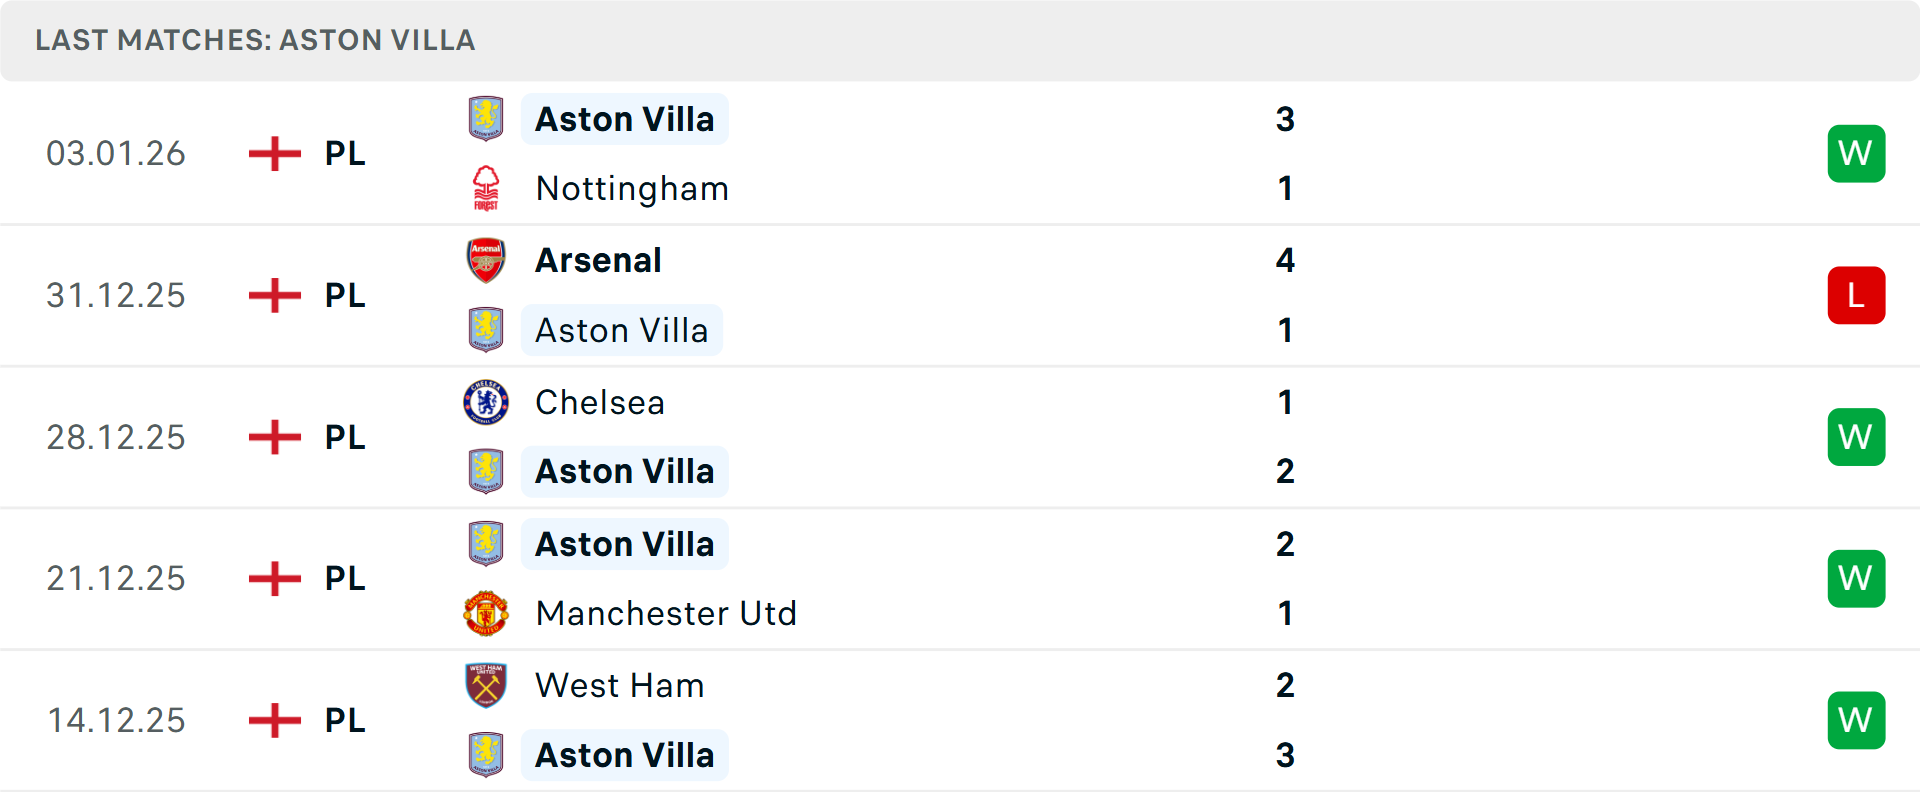The width and height of the screenshot is (1920, 792).
Task: Click the Manchester Utd club crest
Action: click(x=486, y=613)
